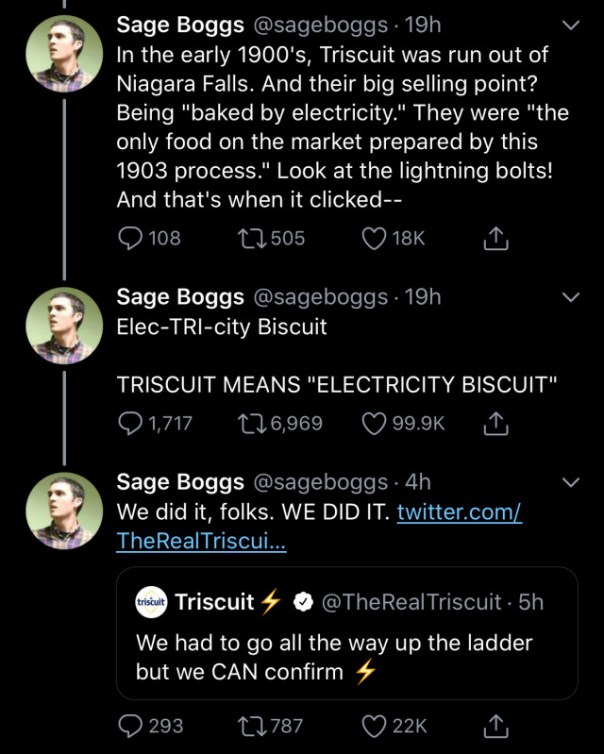This screenshot has height=754, width=604.
Task: Reply to the Niagara Falls tweet
Action: 131,238
